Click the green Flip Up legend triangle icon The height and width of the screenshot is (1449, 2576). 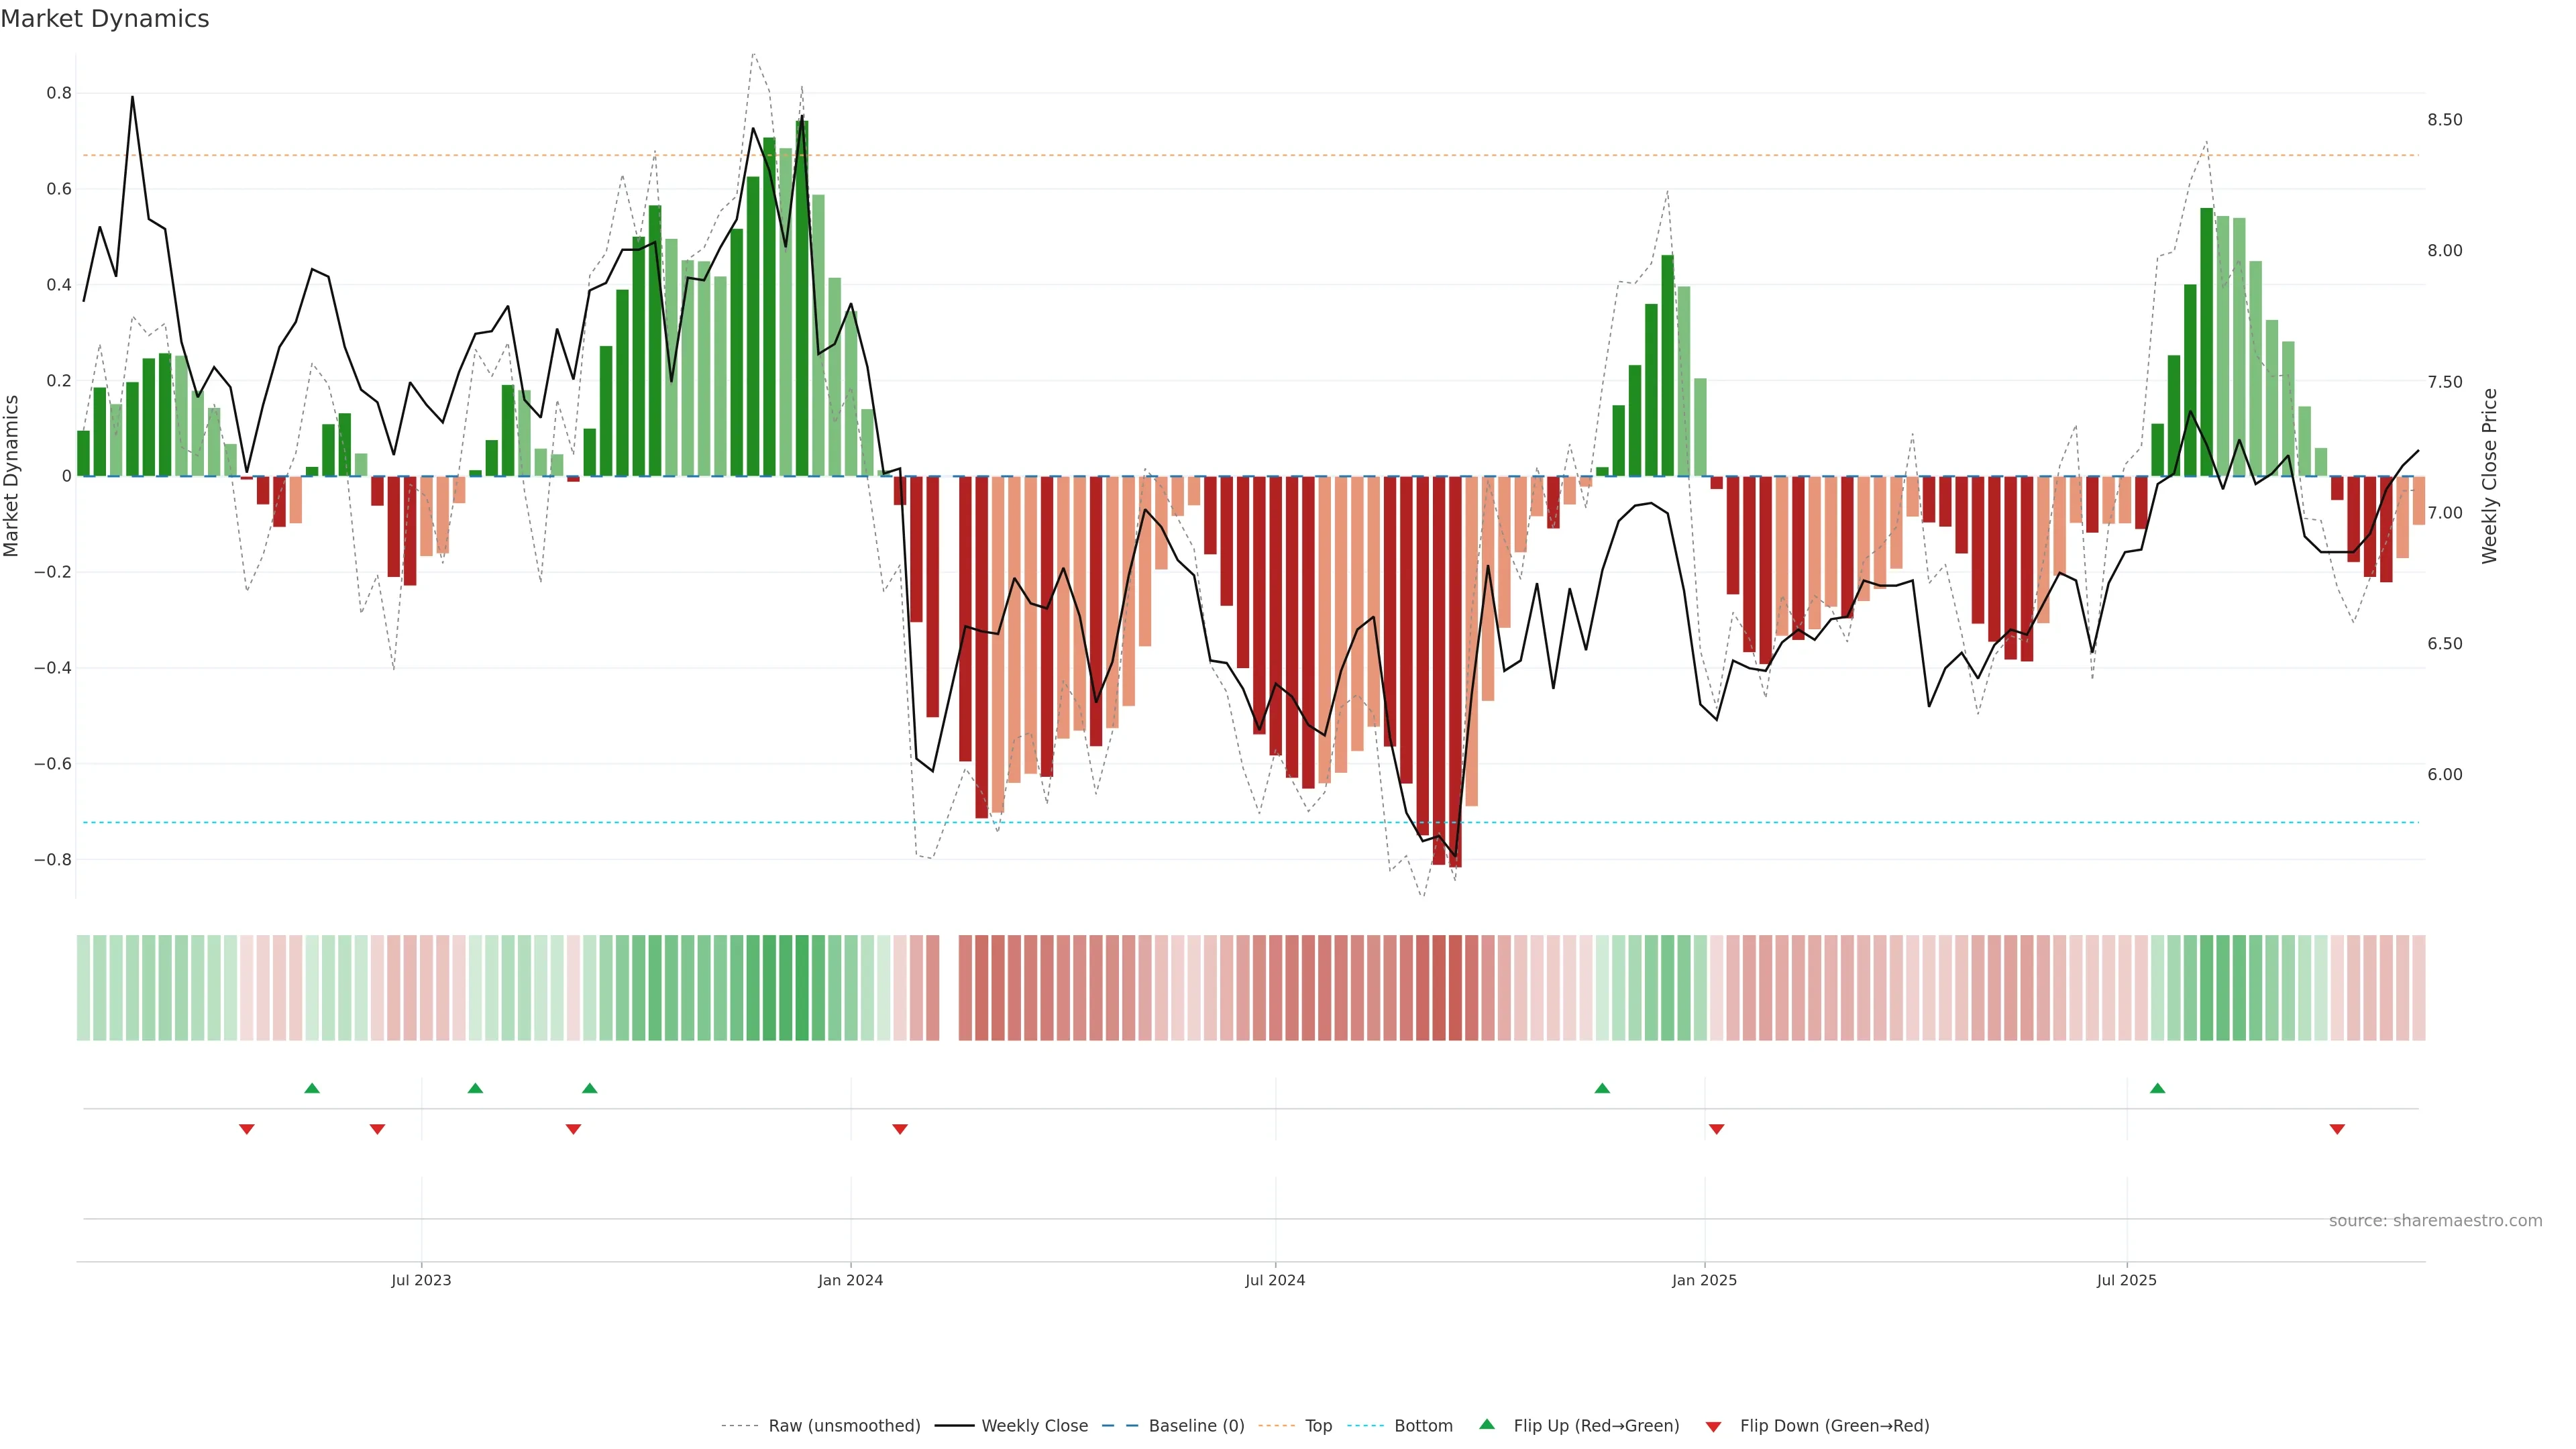1487,1425
